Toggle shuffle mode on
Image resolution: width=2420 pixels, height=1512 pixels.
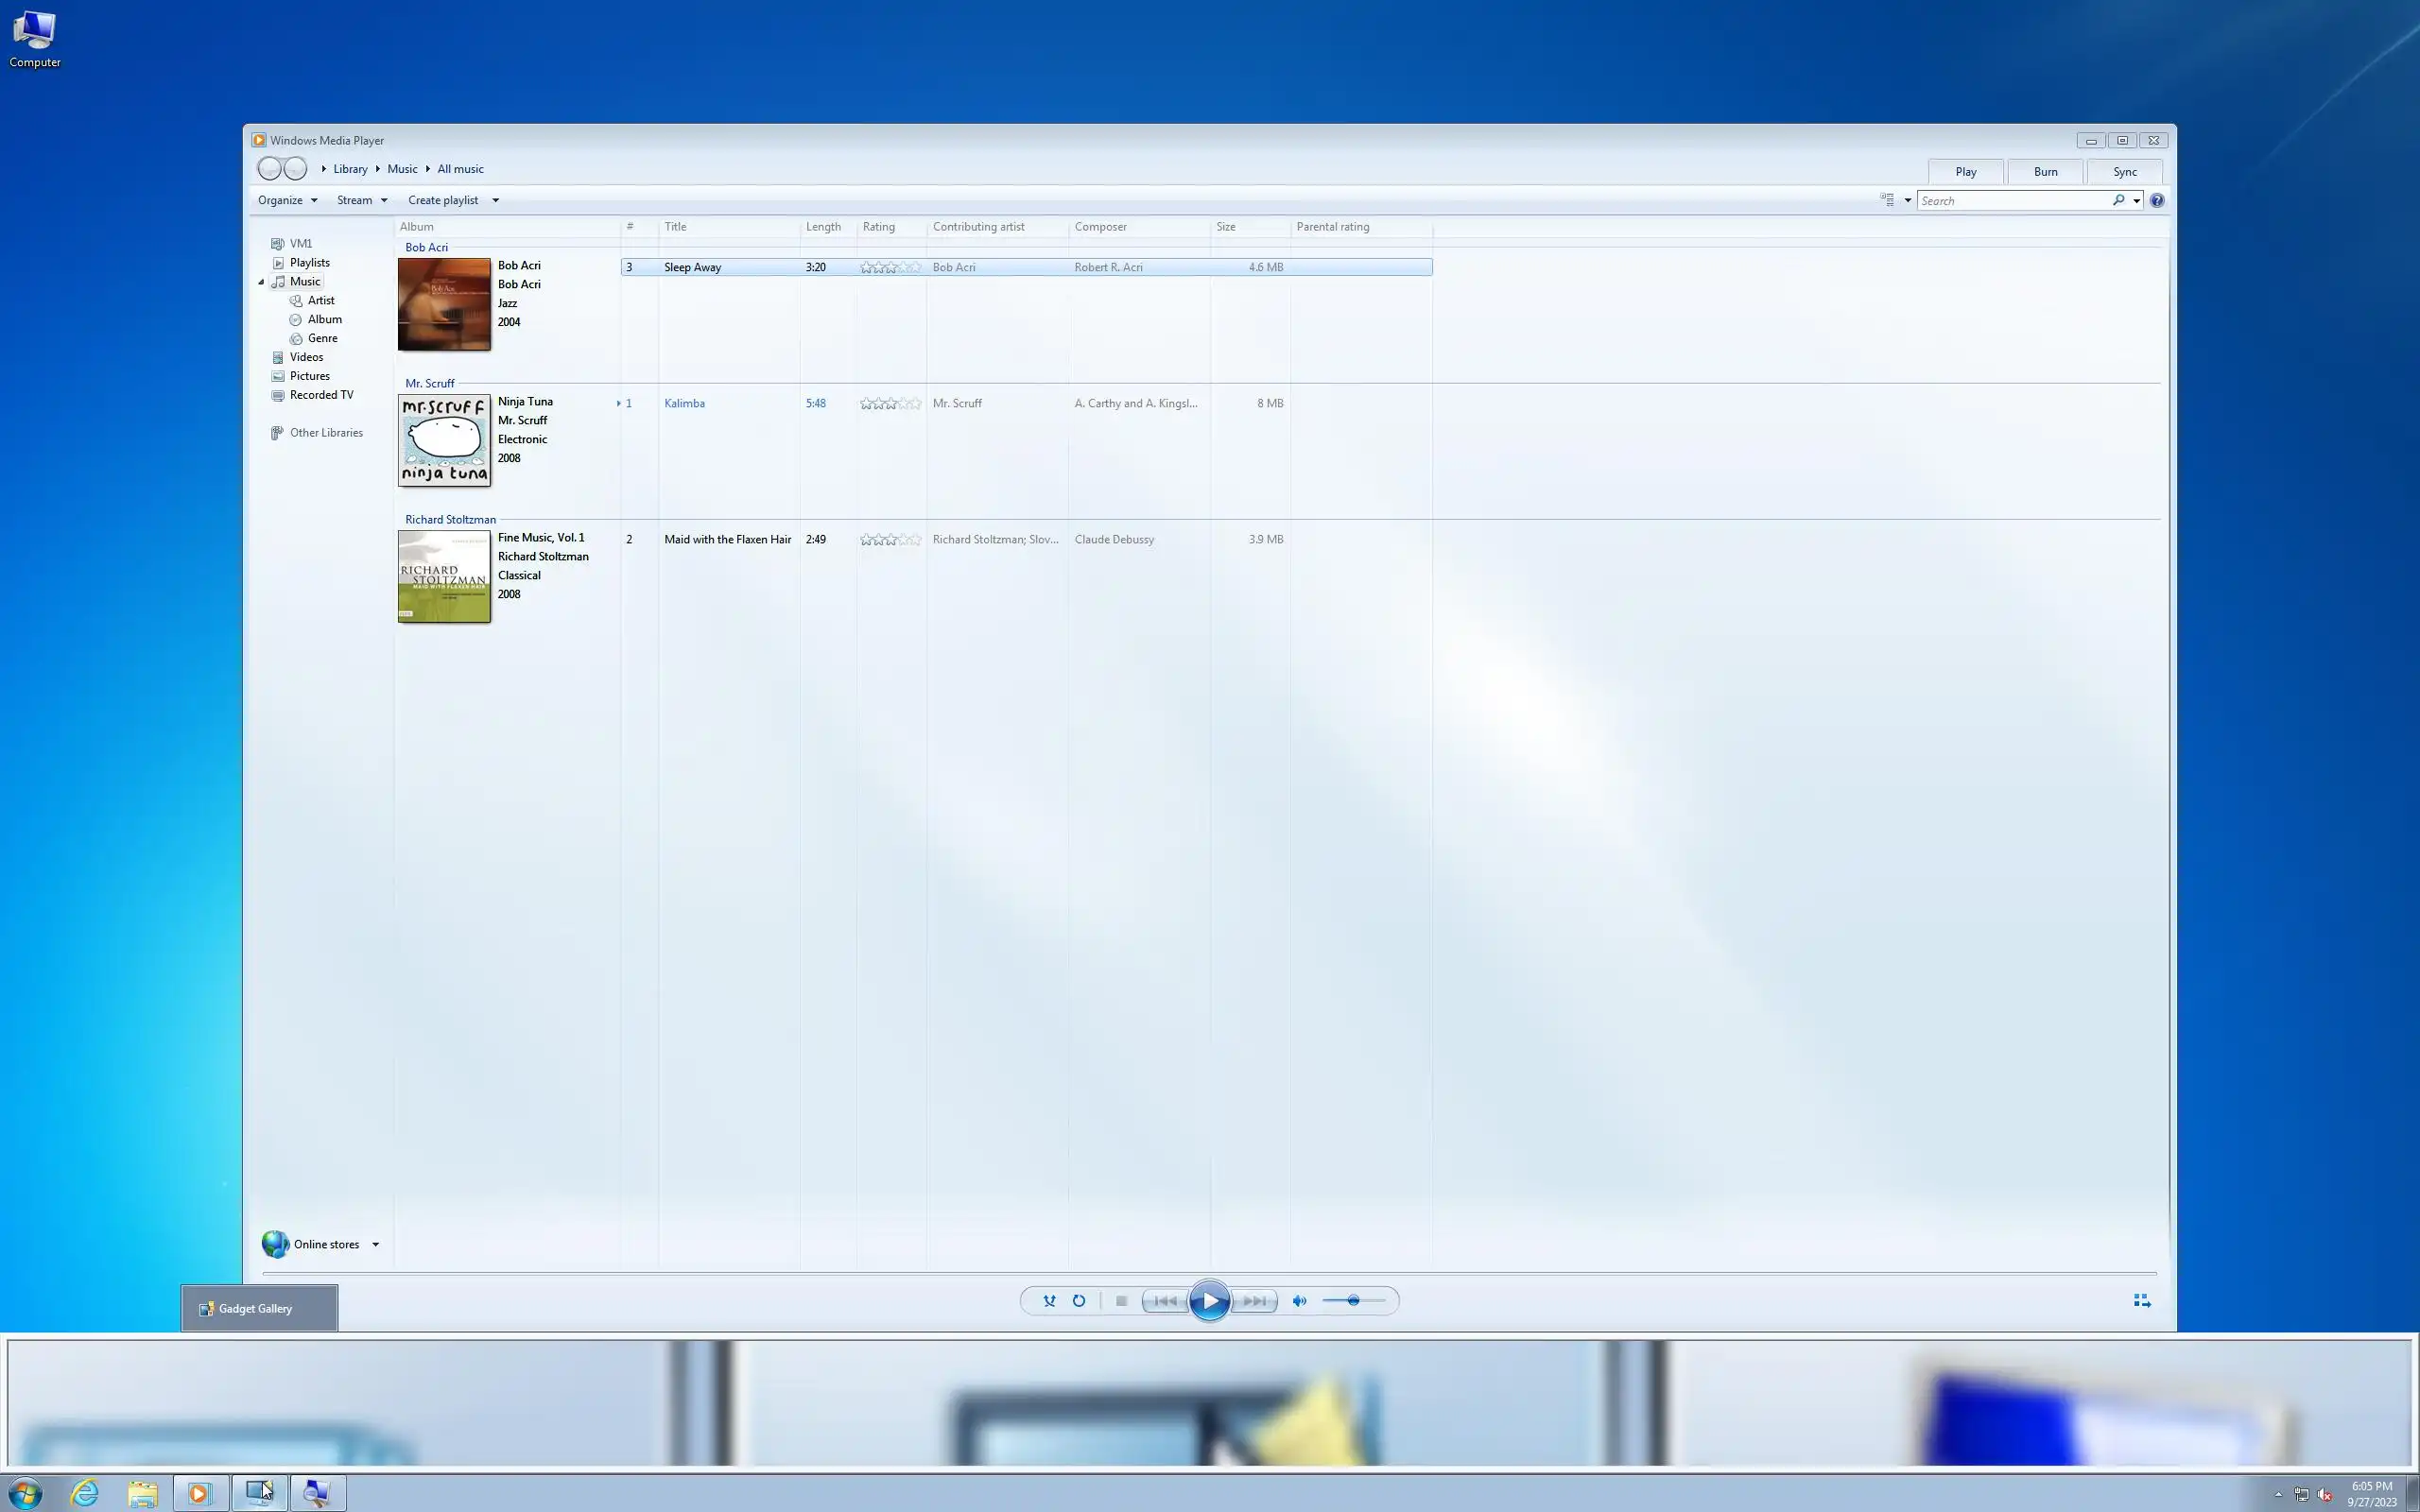pos(1049,1301)
